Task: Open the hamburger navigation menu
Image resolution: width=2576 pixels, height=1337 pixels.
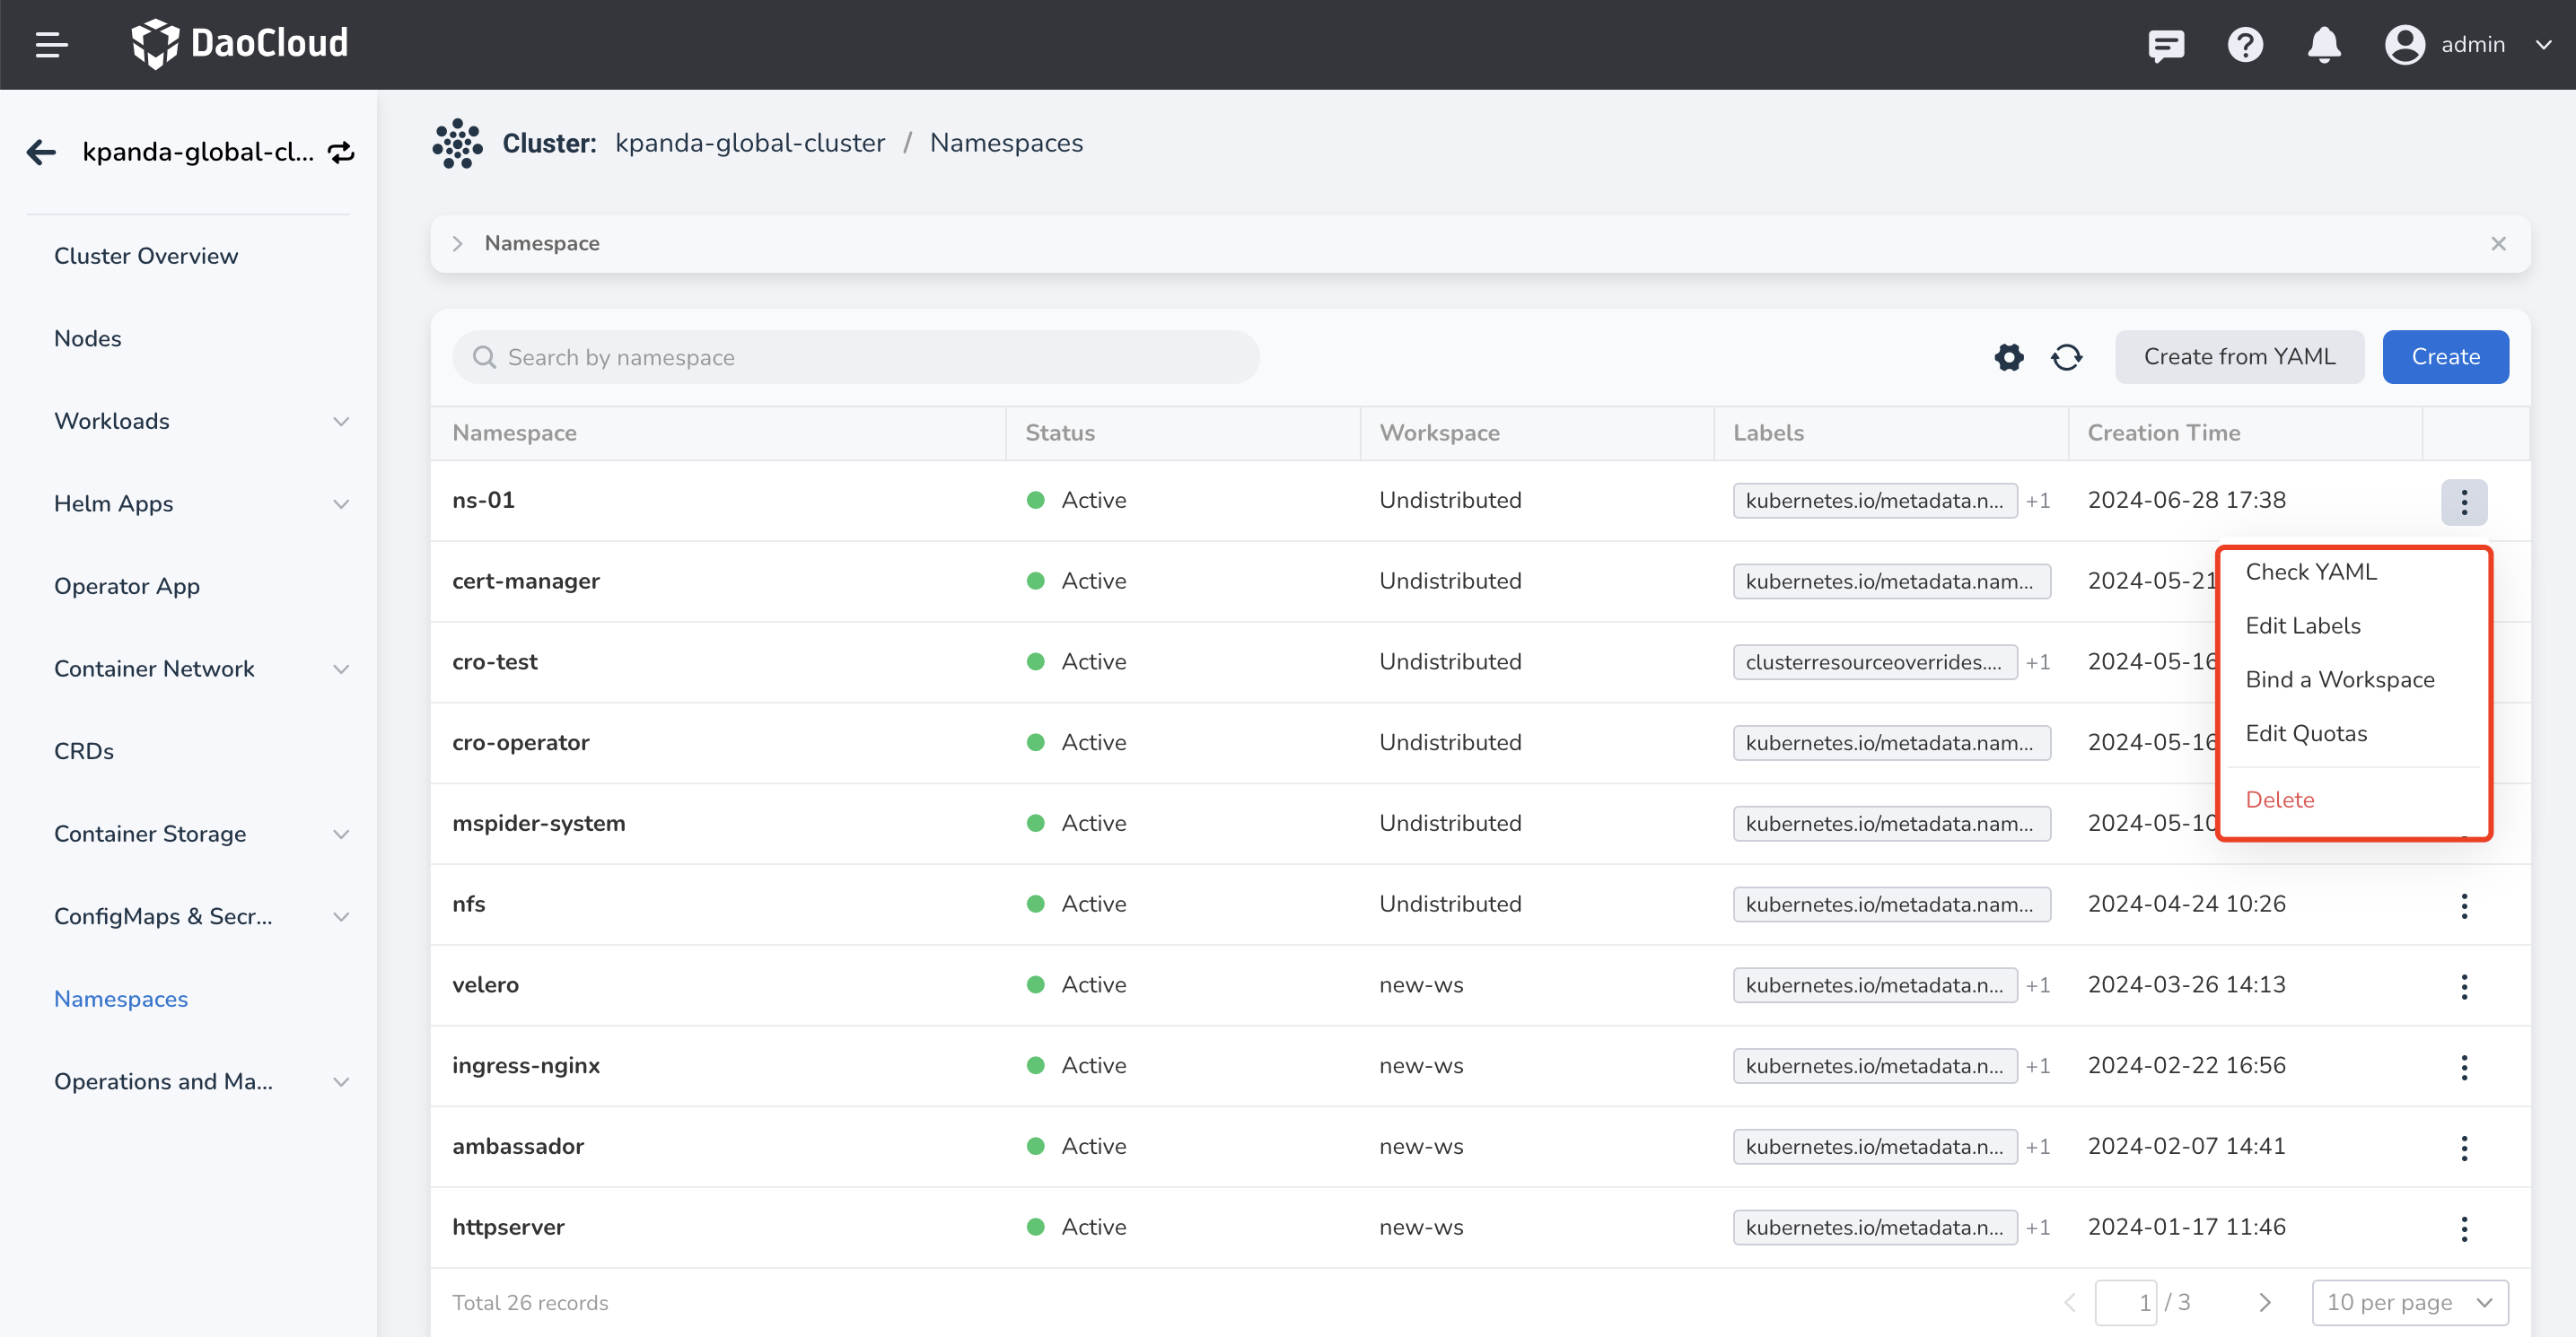Action: (51, 44)
